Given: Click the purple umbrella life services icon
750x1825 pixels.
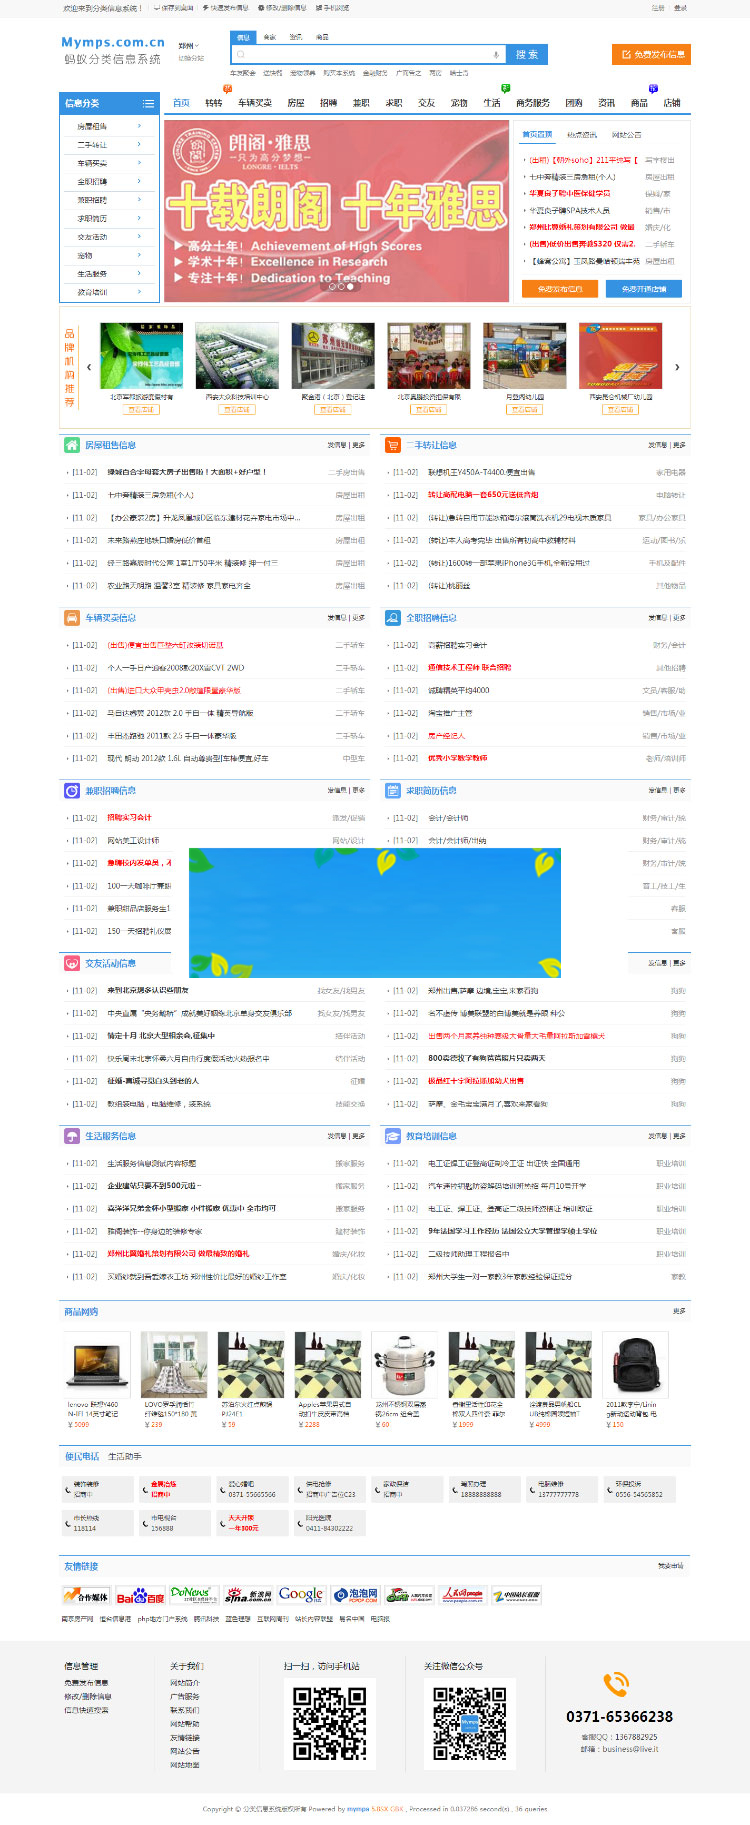Looking at the screenshot, I should [72, 1136].
